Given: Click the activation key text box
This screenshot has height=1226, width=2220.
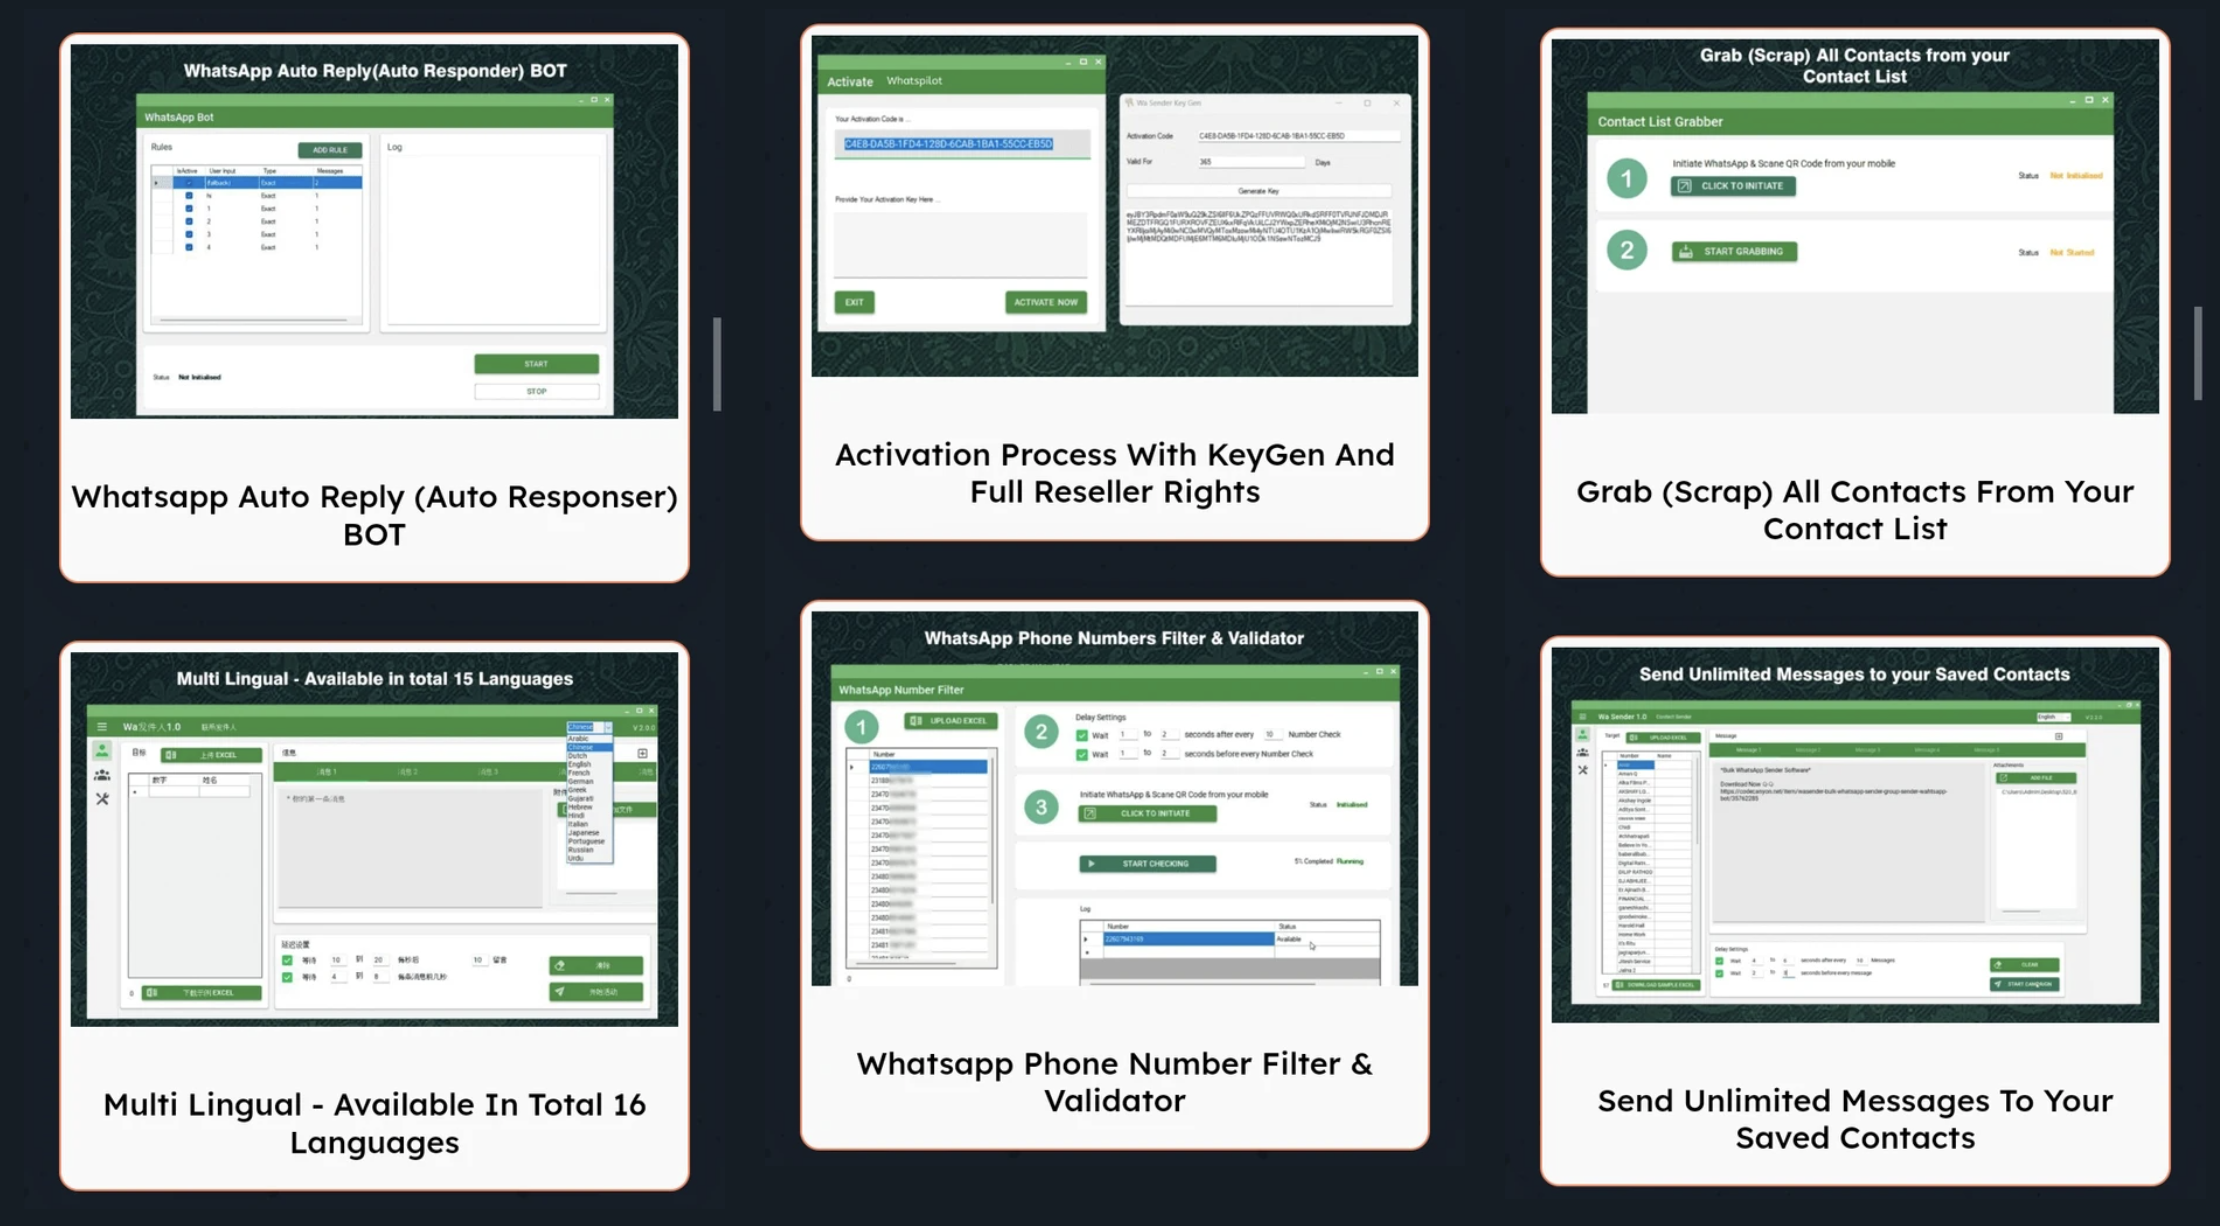Looking at the screenshot, I should click(x=960, y=243).
